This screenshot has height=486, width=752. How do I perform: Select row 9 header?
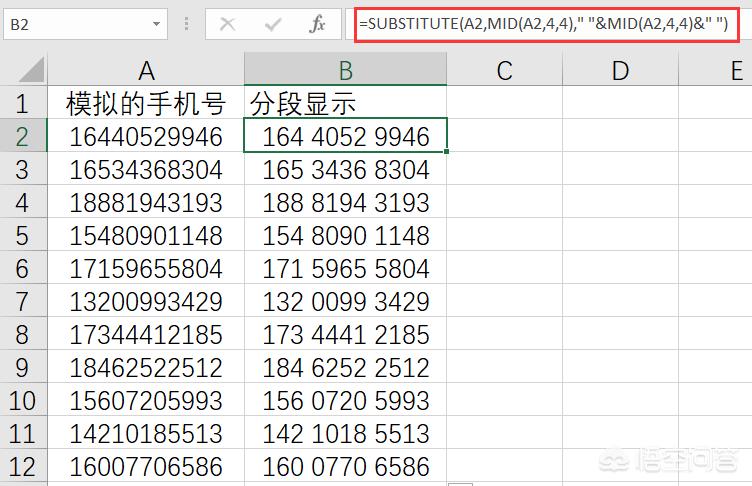[x=23, y=367]
